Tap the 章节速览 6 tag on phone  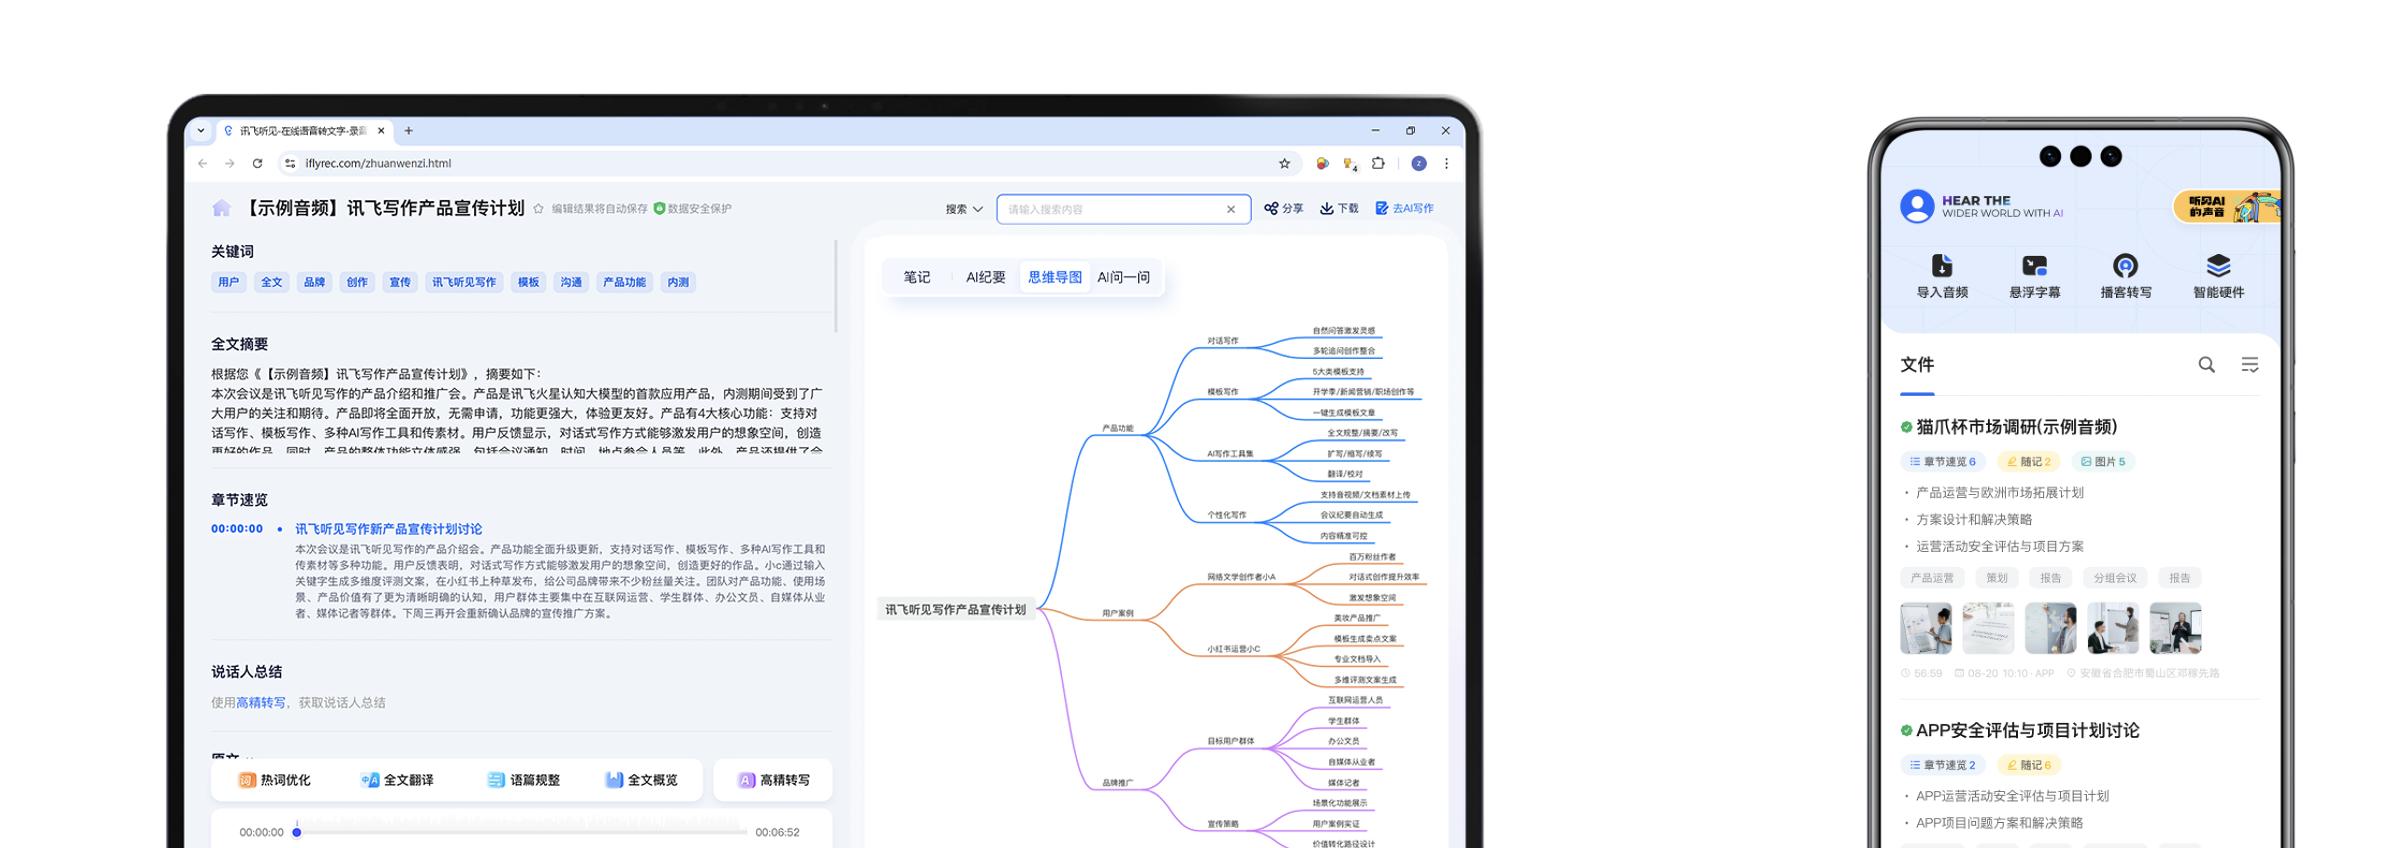(1942, 462)
